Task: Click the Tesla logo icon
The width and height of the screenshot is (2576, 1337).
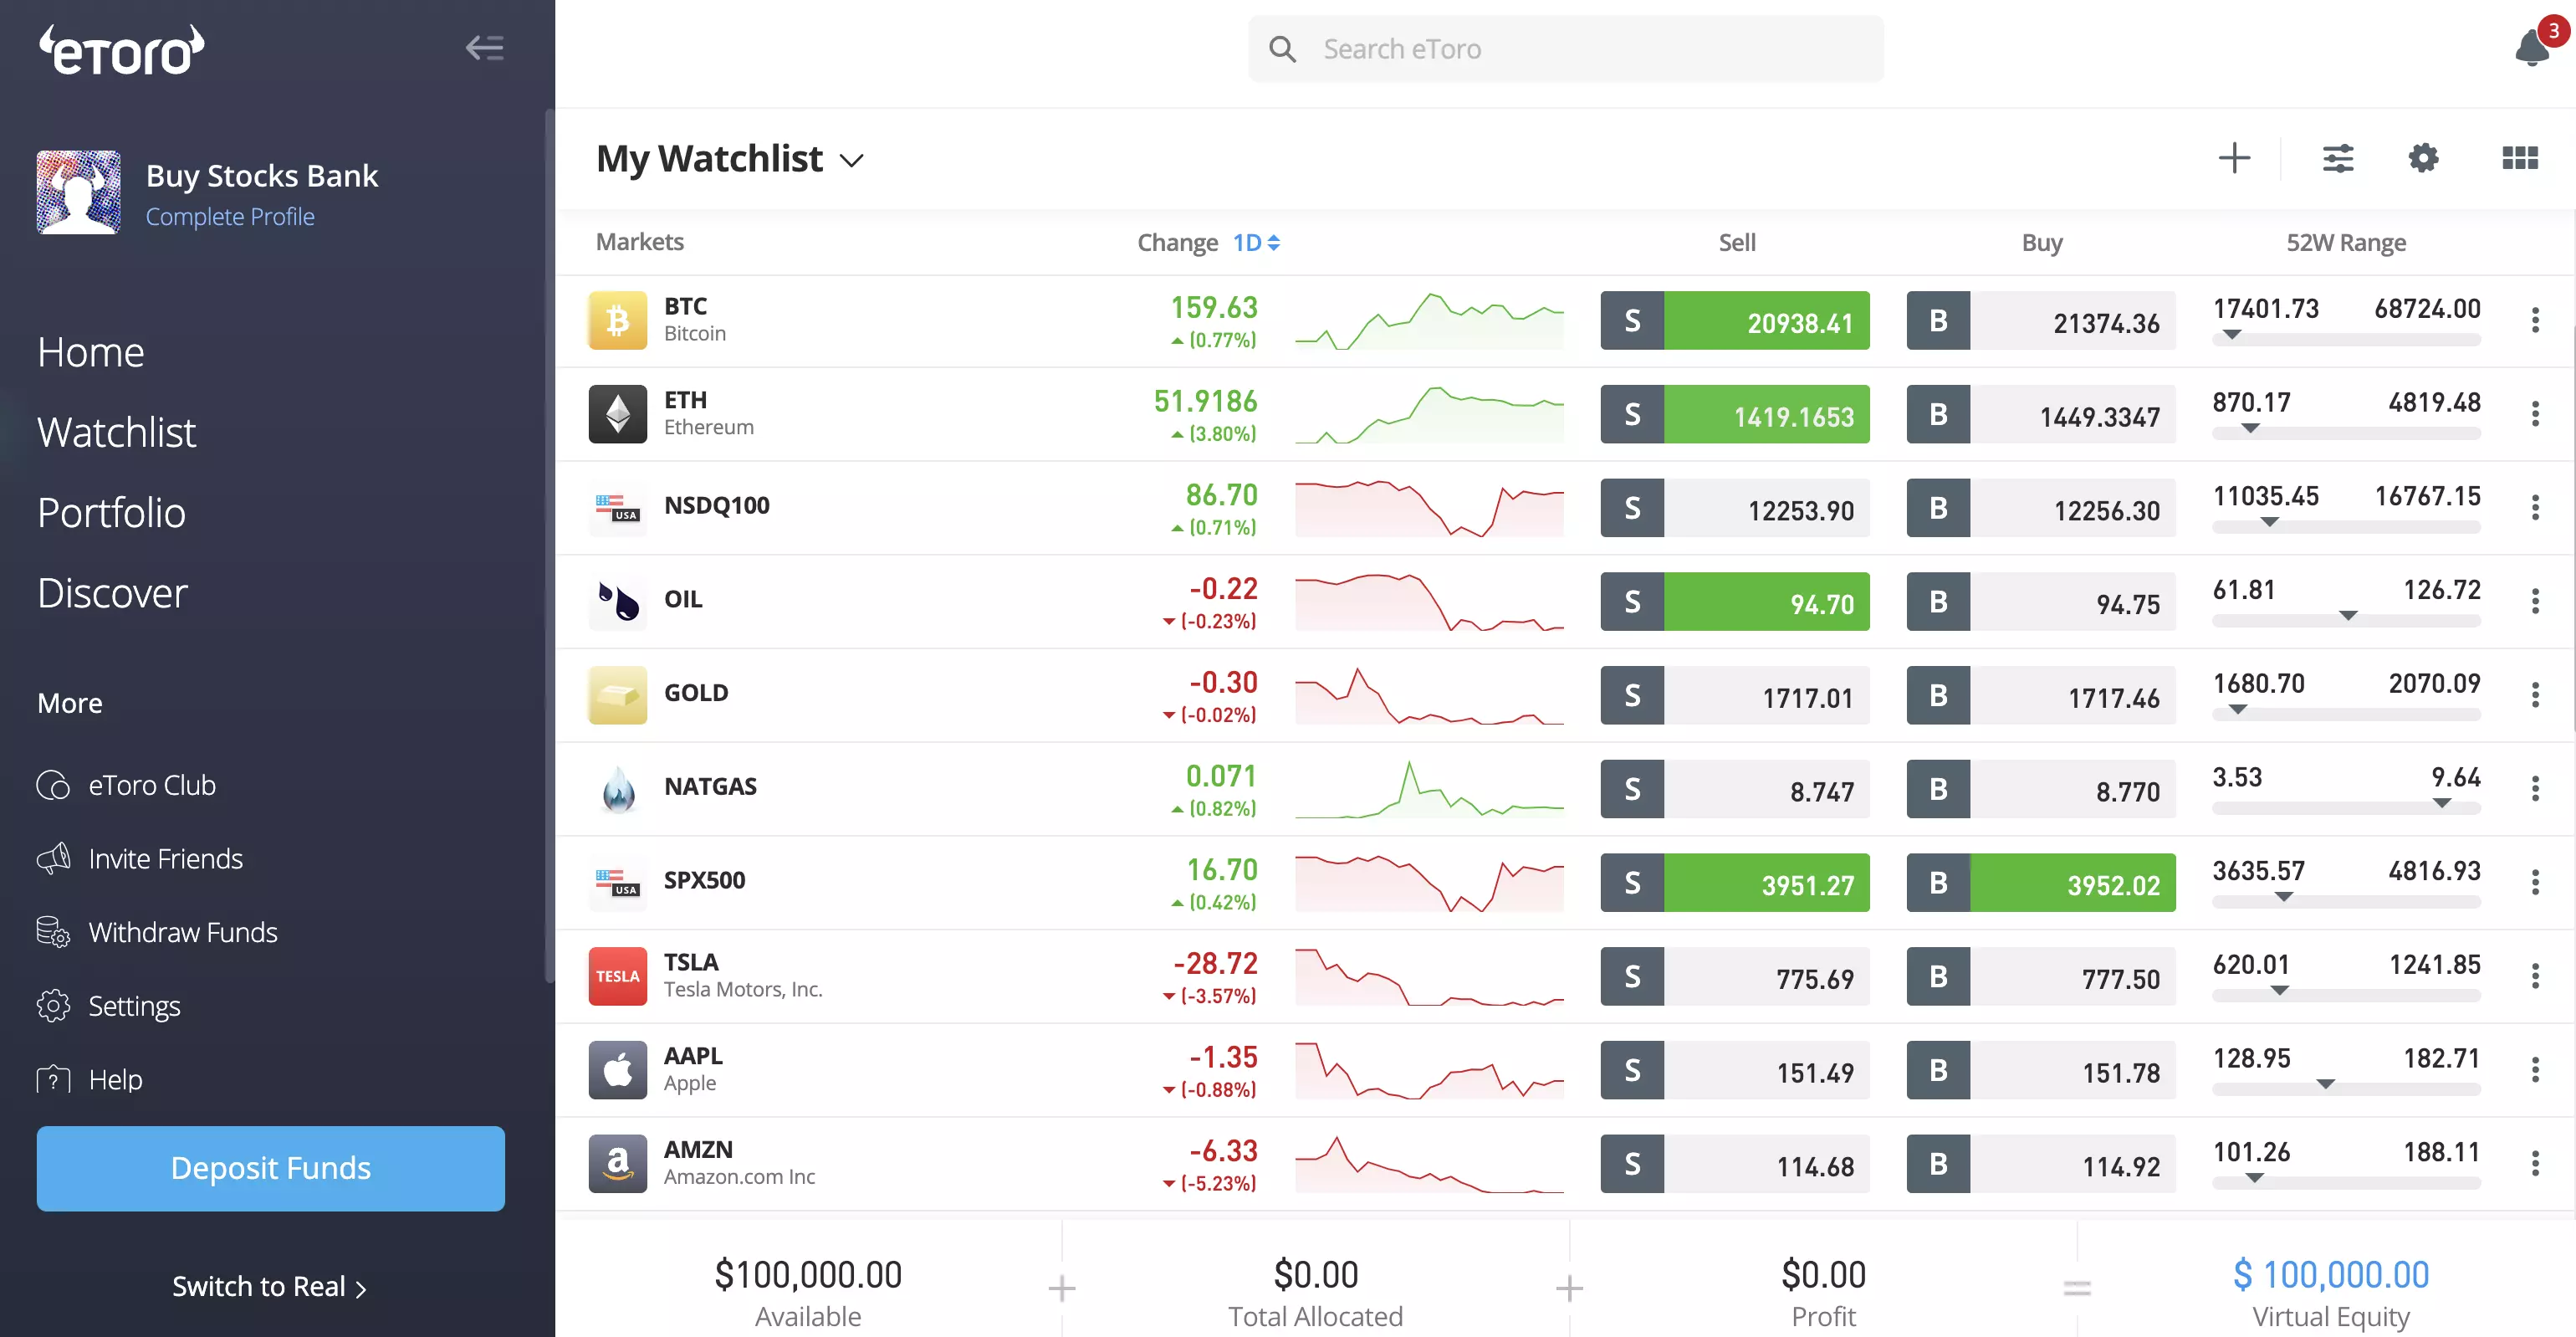Action: point(617,976)
